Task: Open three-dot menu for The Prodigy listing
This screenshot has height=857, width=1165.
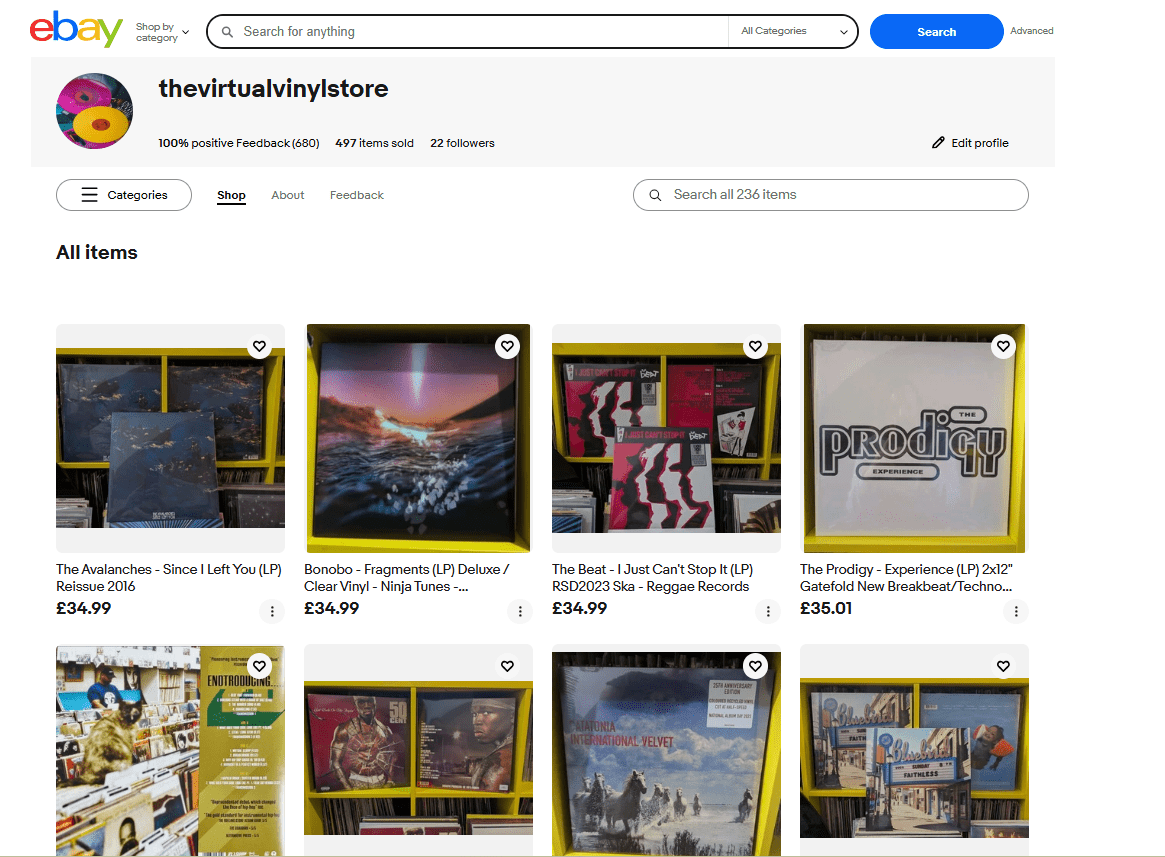Action: point(1015,611)
